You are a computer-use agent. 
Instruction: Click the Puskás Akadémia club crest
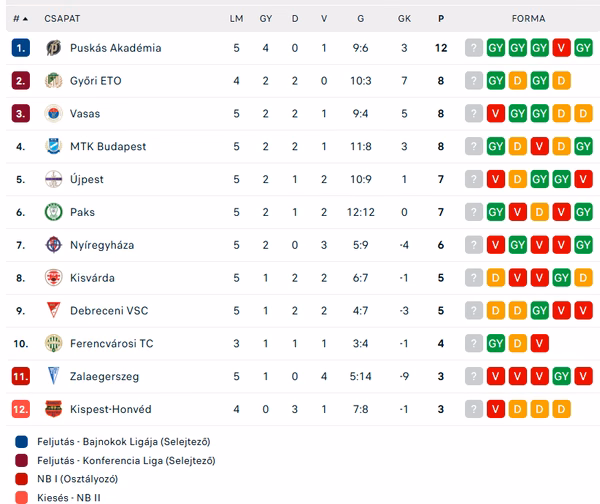[54, 48]
